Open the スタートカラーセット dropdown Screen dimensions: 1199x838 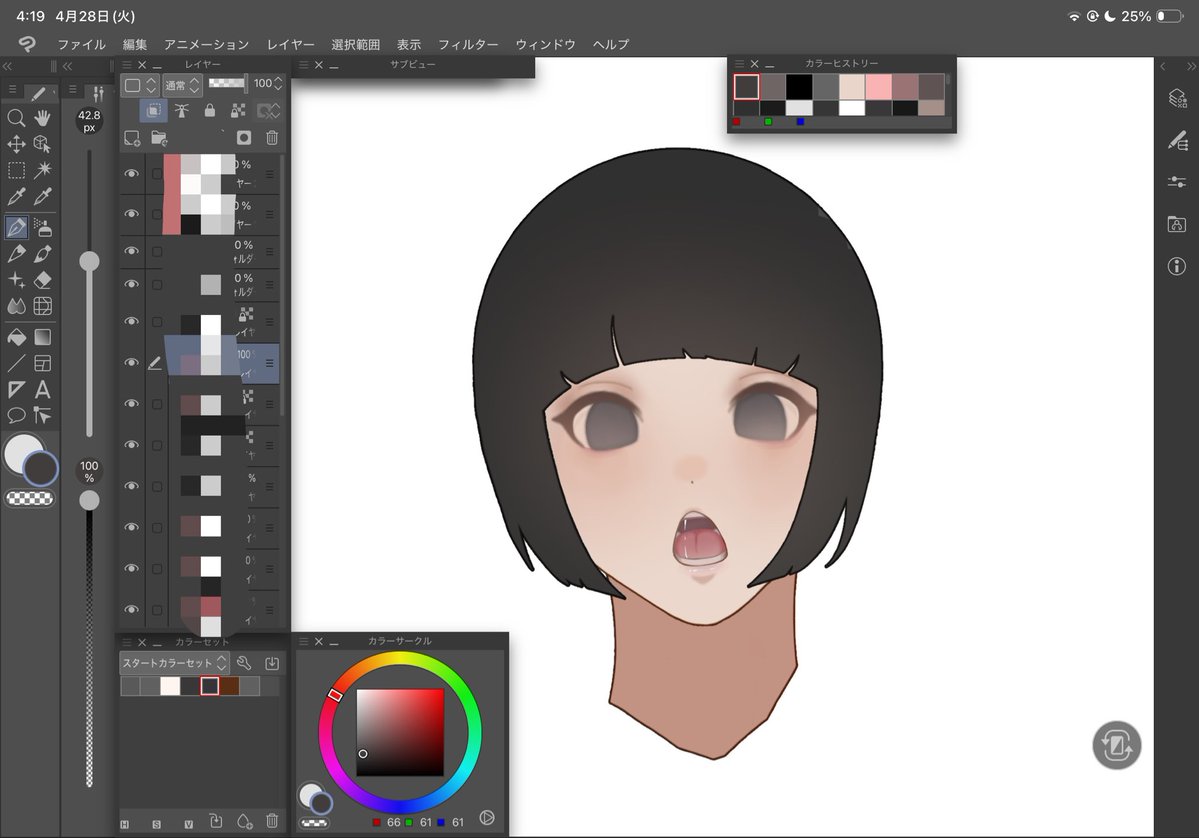[174, 663]
